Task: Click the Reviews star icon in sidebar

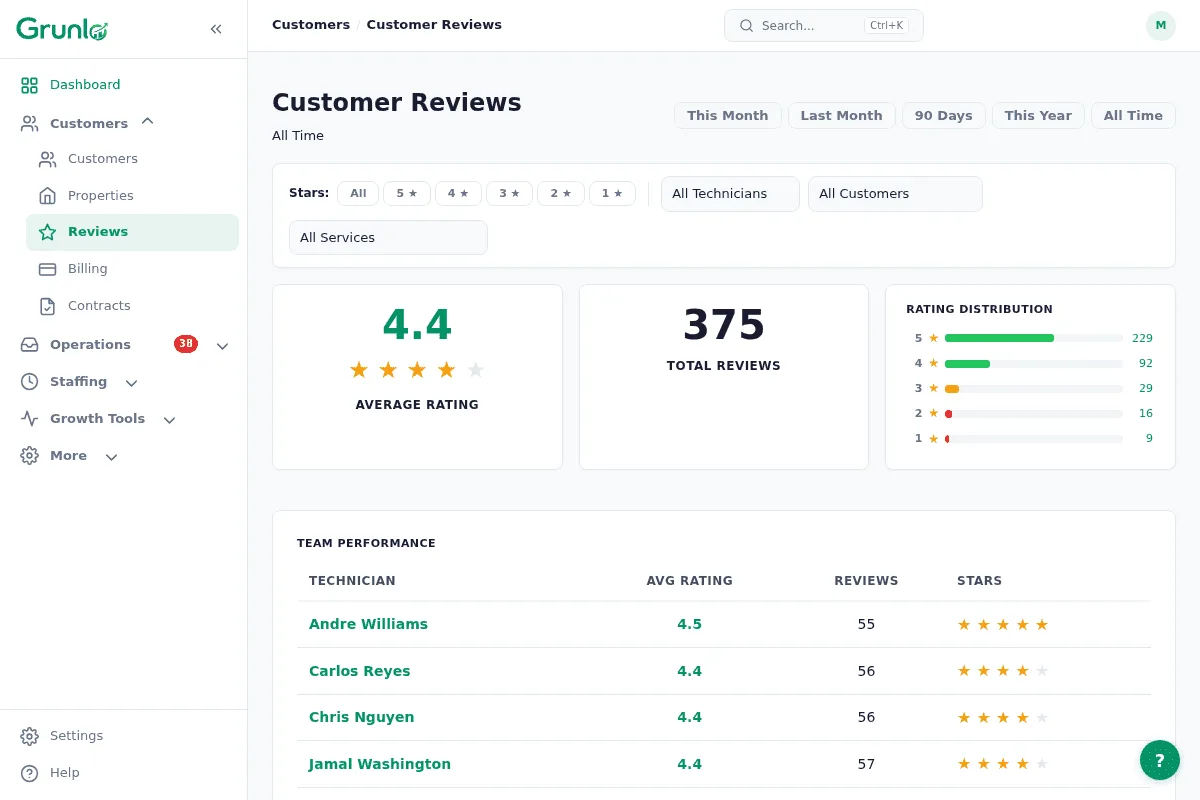Action: pyautogui.click(x=47, y=232)
